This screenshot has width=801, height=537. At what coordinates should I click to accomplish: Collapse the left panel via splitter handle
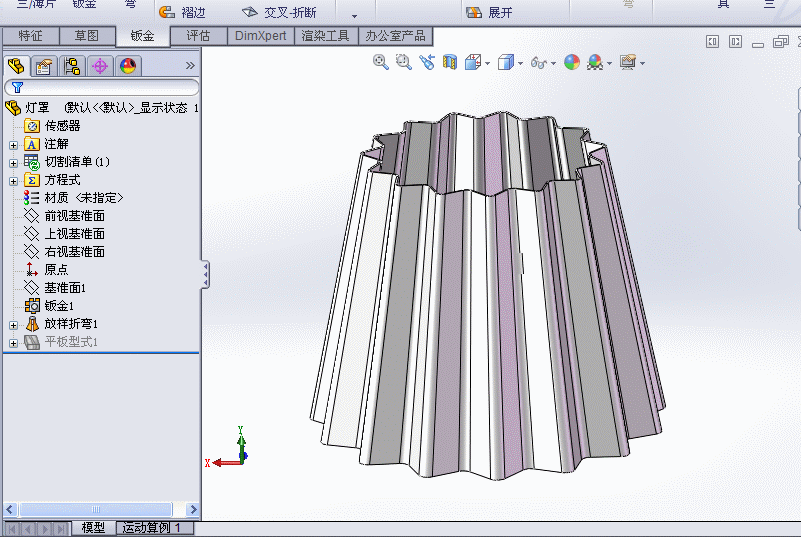[205, 275]
